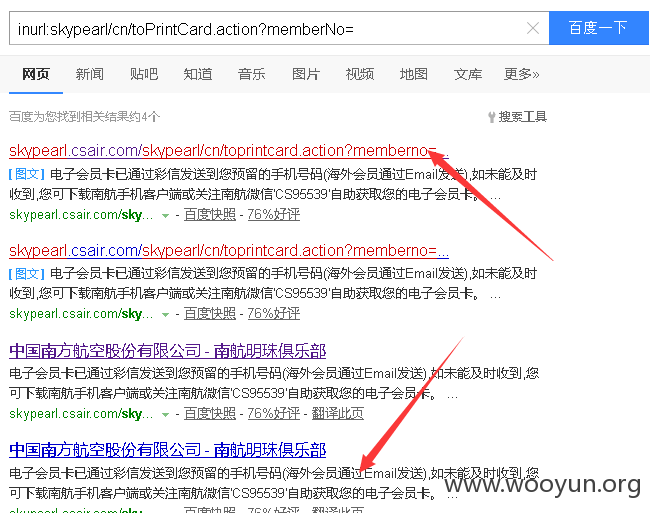Open first 中国南方航空股份有限公司 - 南航明珠俱乐部 result (purple)
This screenshot has height=513, width=650.
(x=167, y=351)
